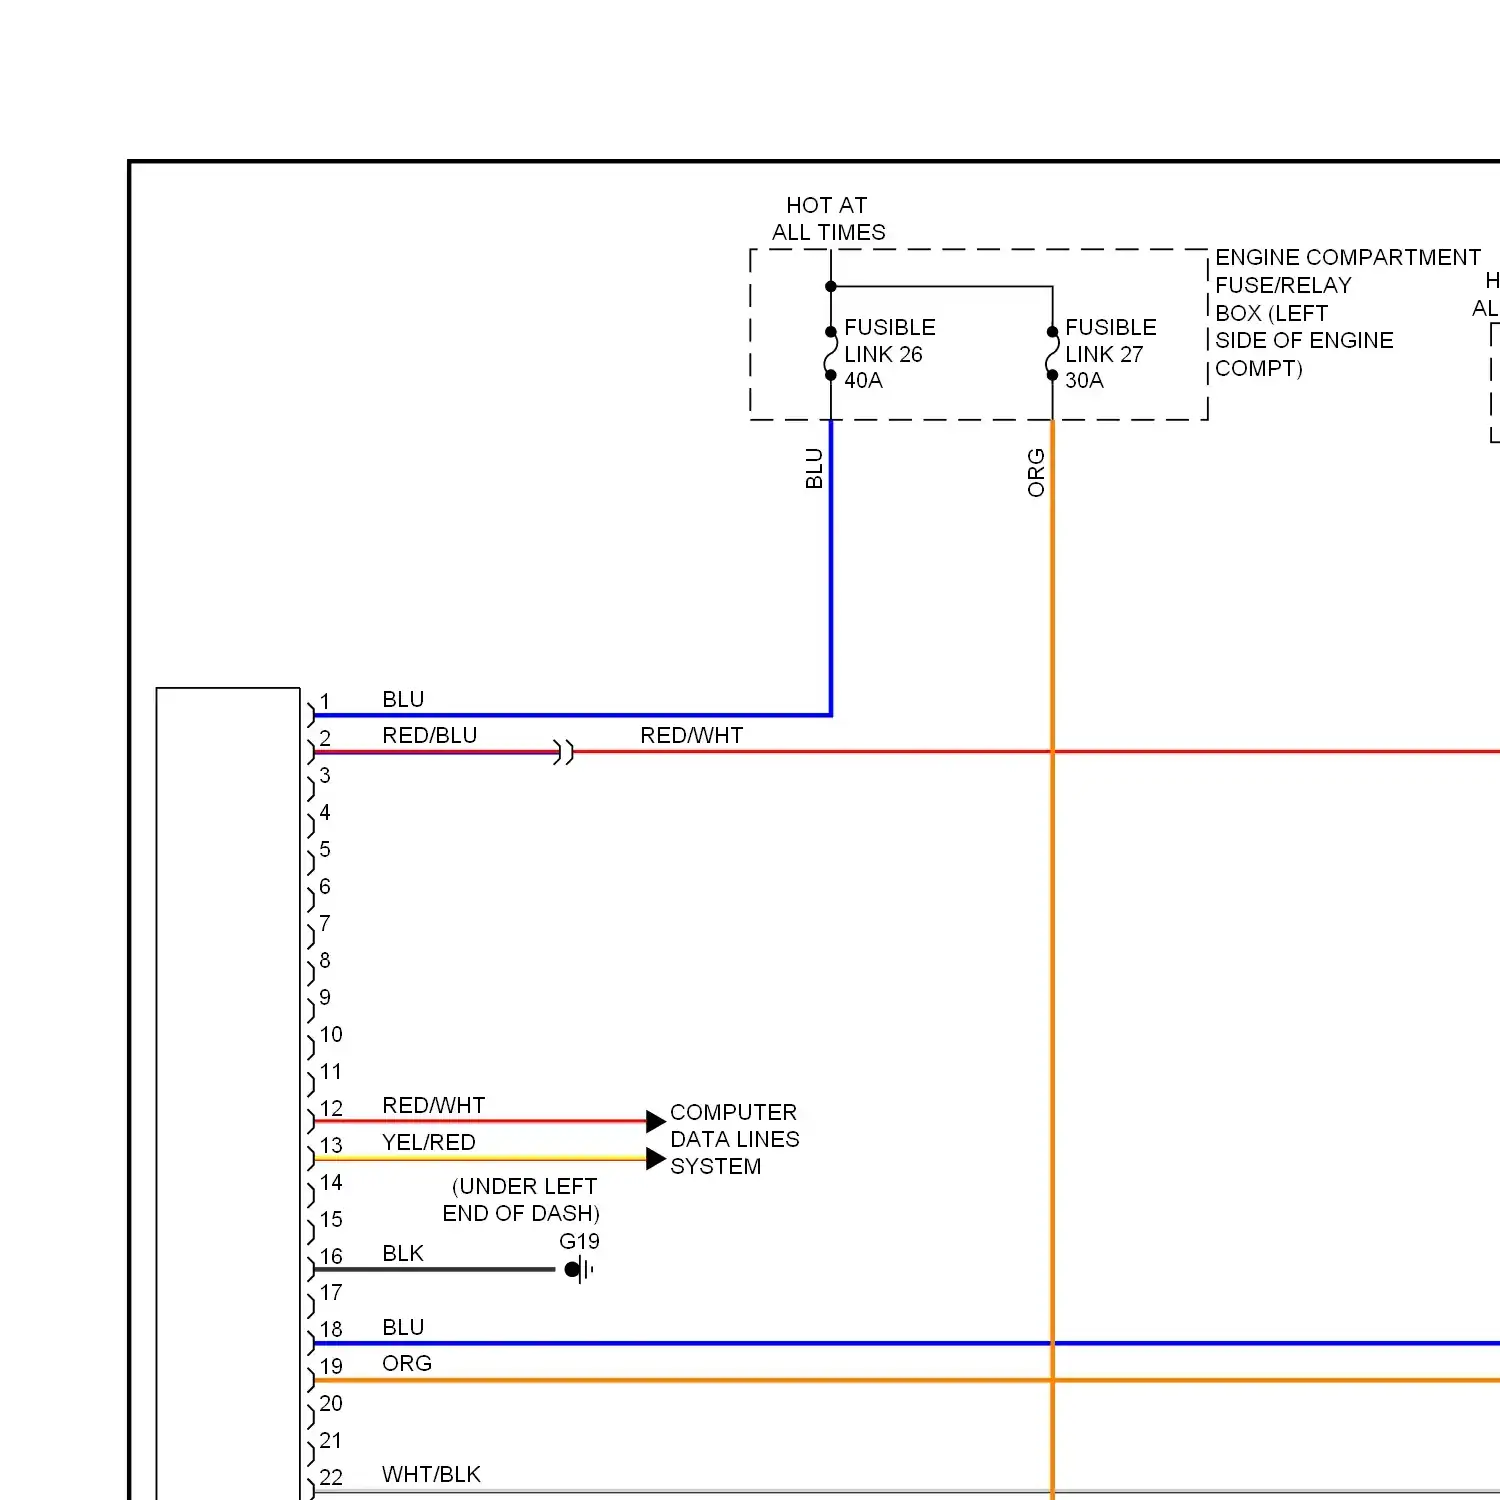Screen dimensions: 1500x1500
Task: Select the FUSIBLE LINK 26 40A label
Action: coord(890,354)
